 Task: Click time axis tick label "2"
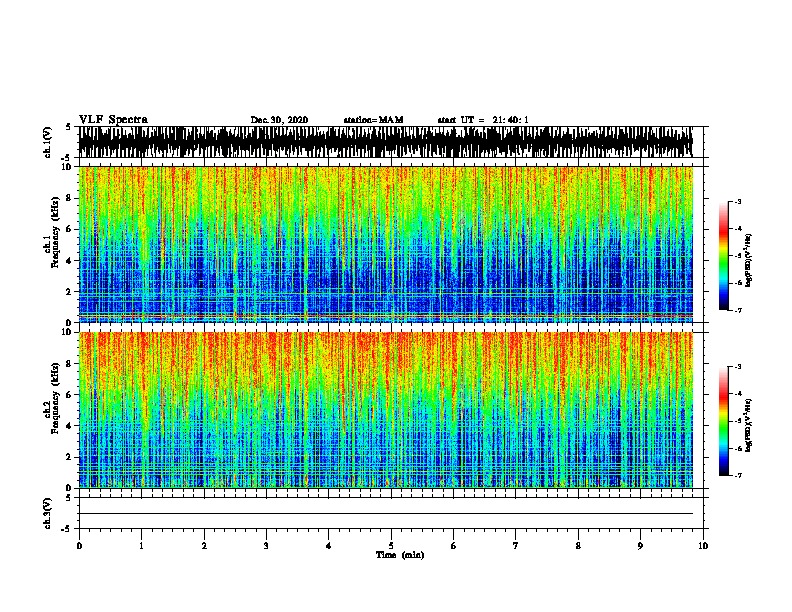click(x=204, y=546)
